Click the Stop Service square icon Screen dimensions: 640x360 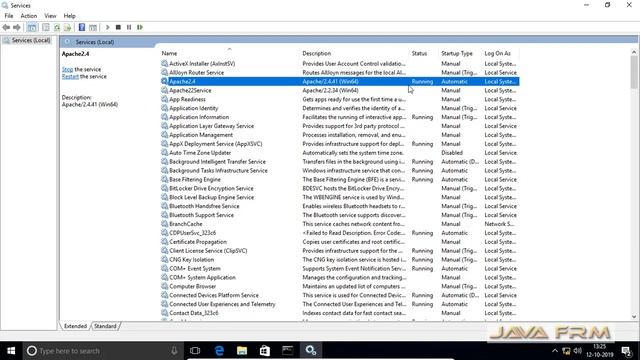(118, 27)
